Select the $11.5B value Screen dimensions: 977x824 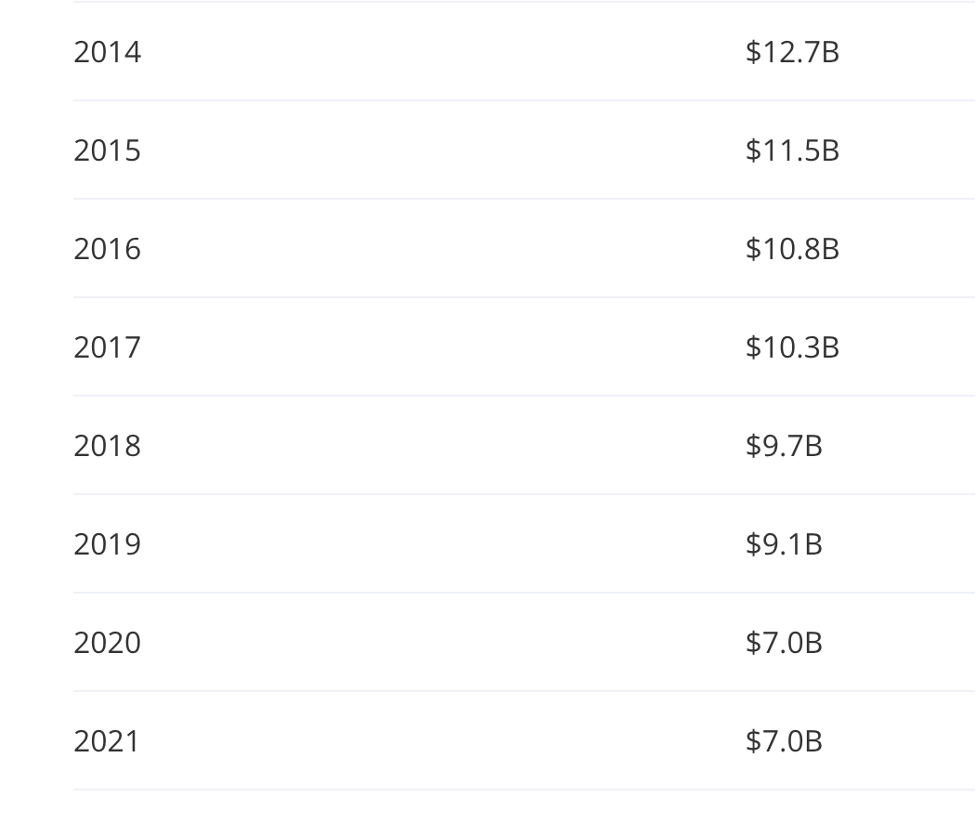click(792, 151)
